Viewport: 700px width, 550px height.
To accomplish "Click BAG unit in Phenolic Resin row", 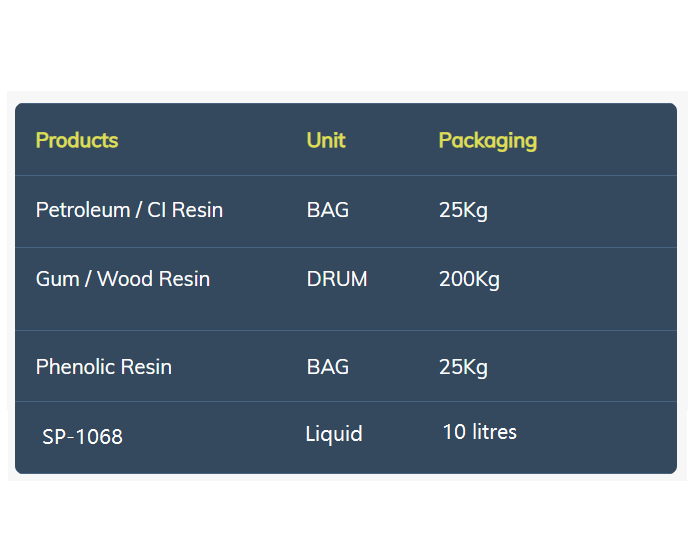I will 328,367.
